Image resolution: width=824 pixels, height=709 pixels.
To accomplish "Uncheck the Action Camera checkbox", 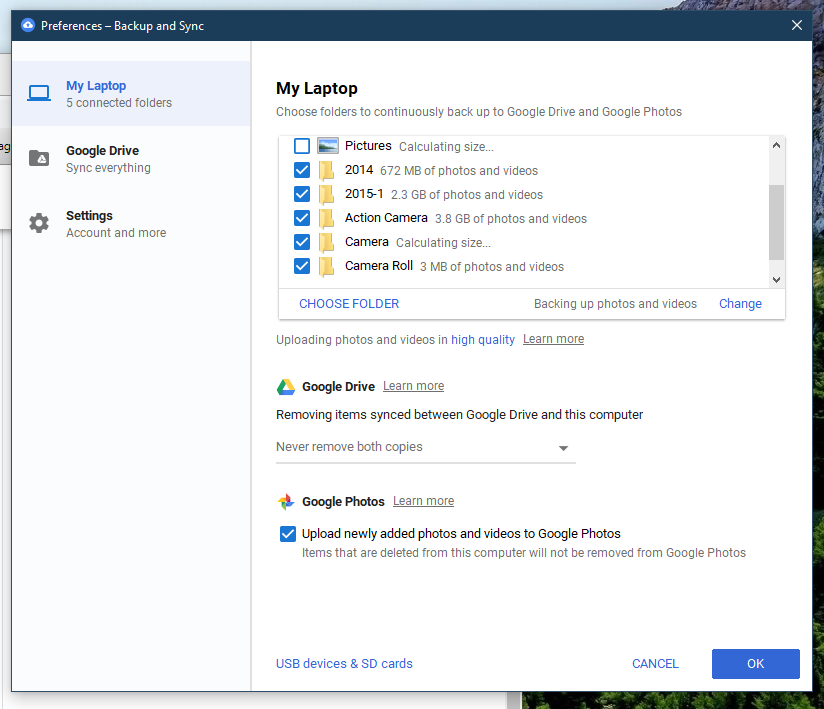I will (302, 218).
